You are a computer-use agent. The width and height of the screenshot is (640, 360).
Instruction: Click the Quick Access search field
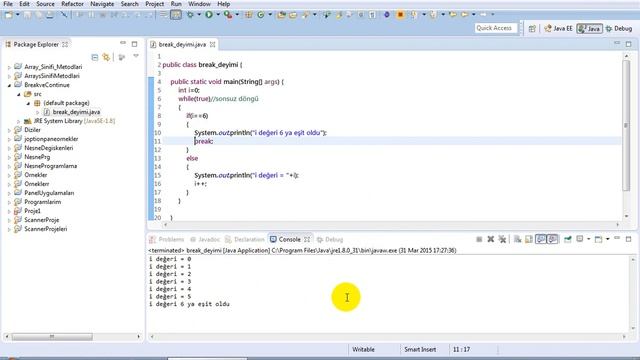pyautogui.click(x=496, y=28)
